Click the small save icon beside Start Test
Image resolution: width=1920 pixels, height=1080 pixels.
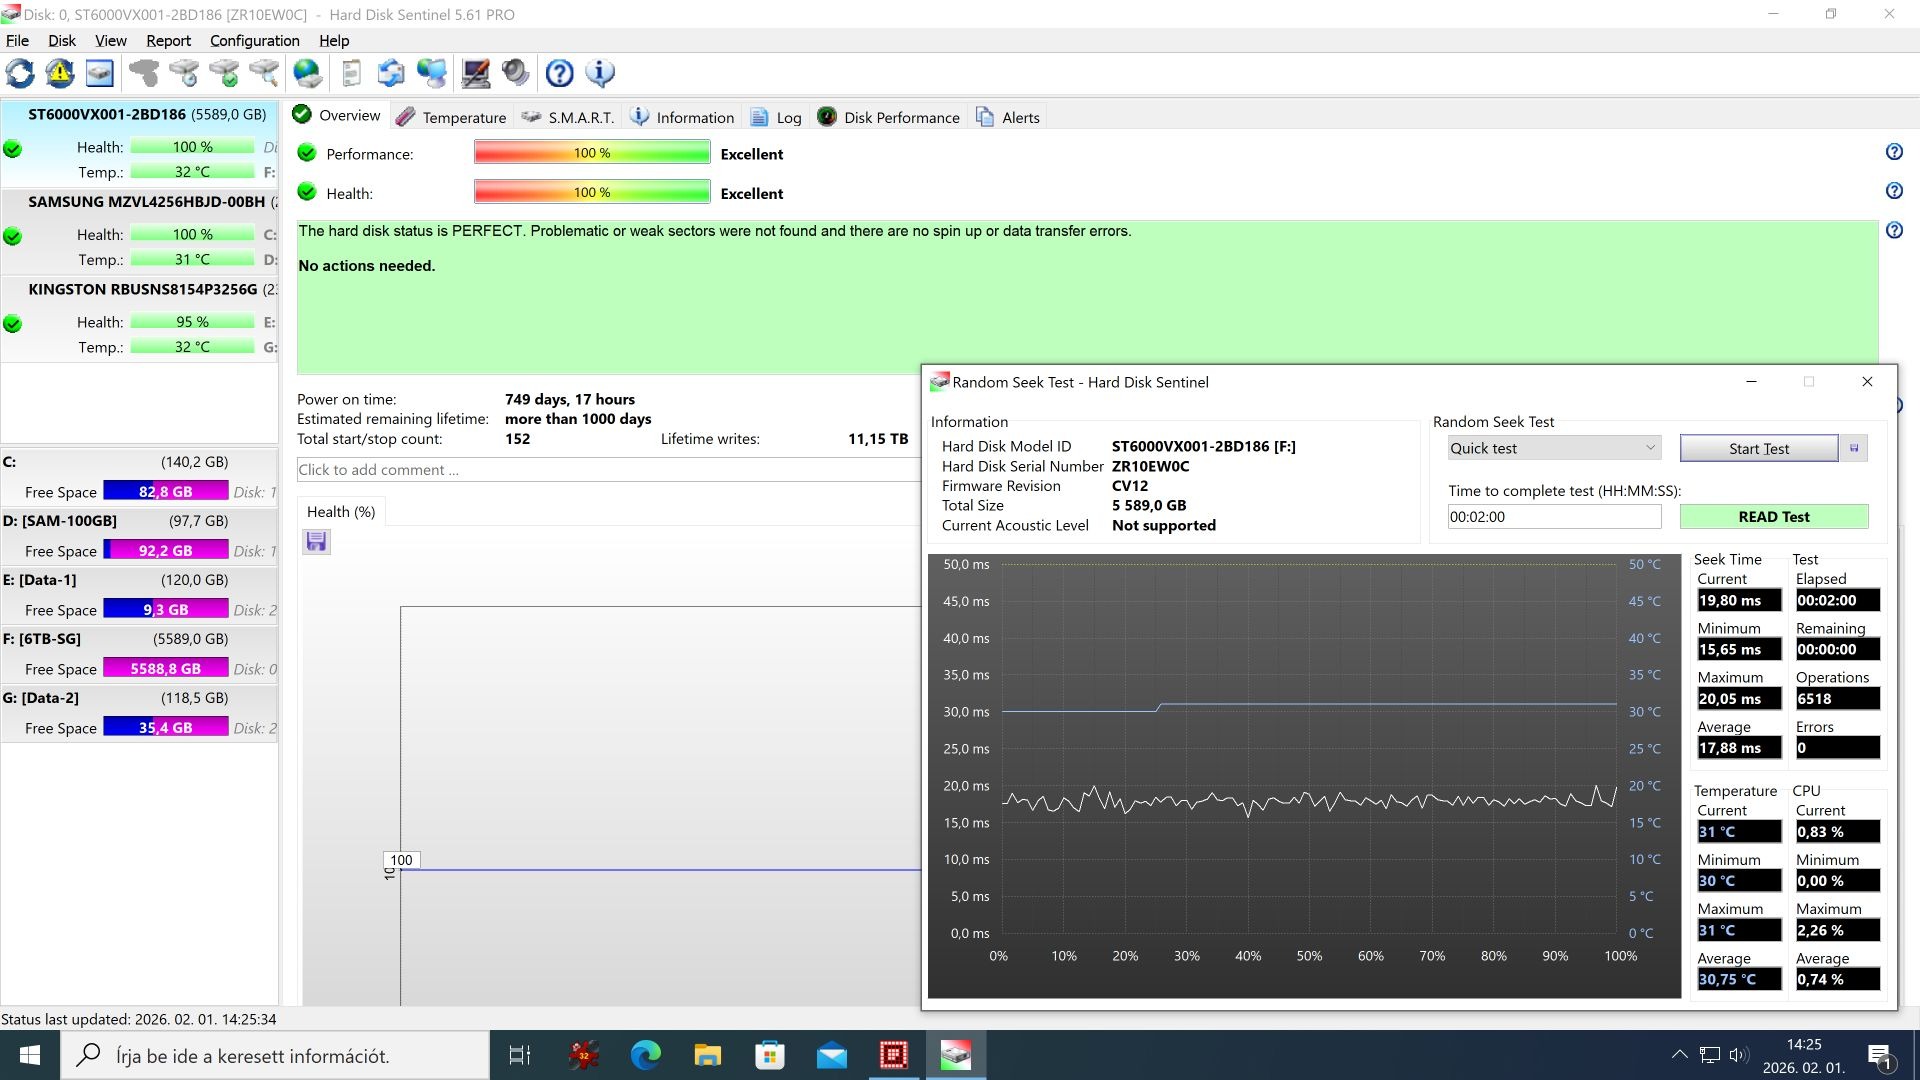1854,448
